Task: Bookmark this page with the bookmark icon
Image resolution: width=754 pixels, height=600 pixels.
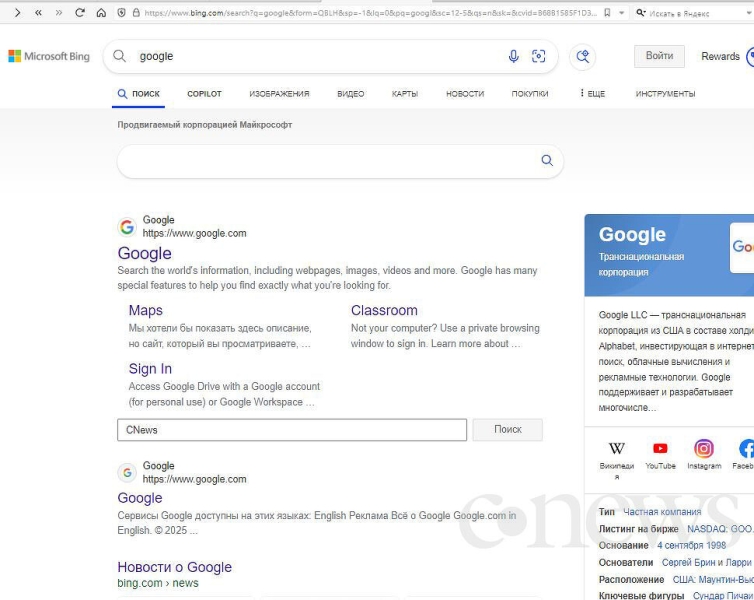Action: point(607,13)
